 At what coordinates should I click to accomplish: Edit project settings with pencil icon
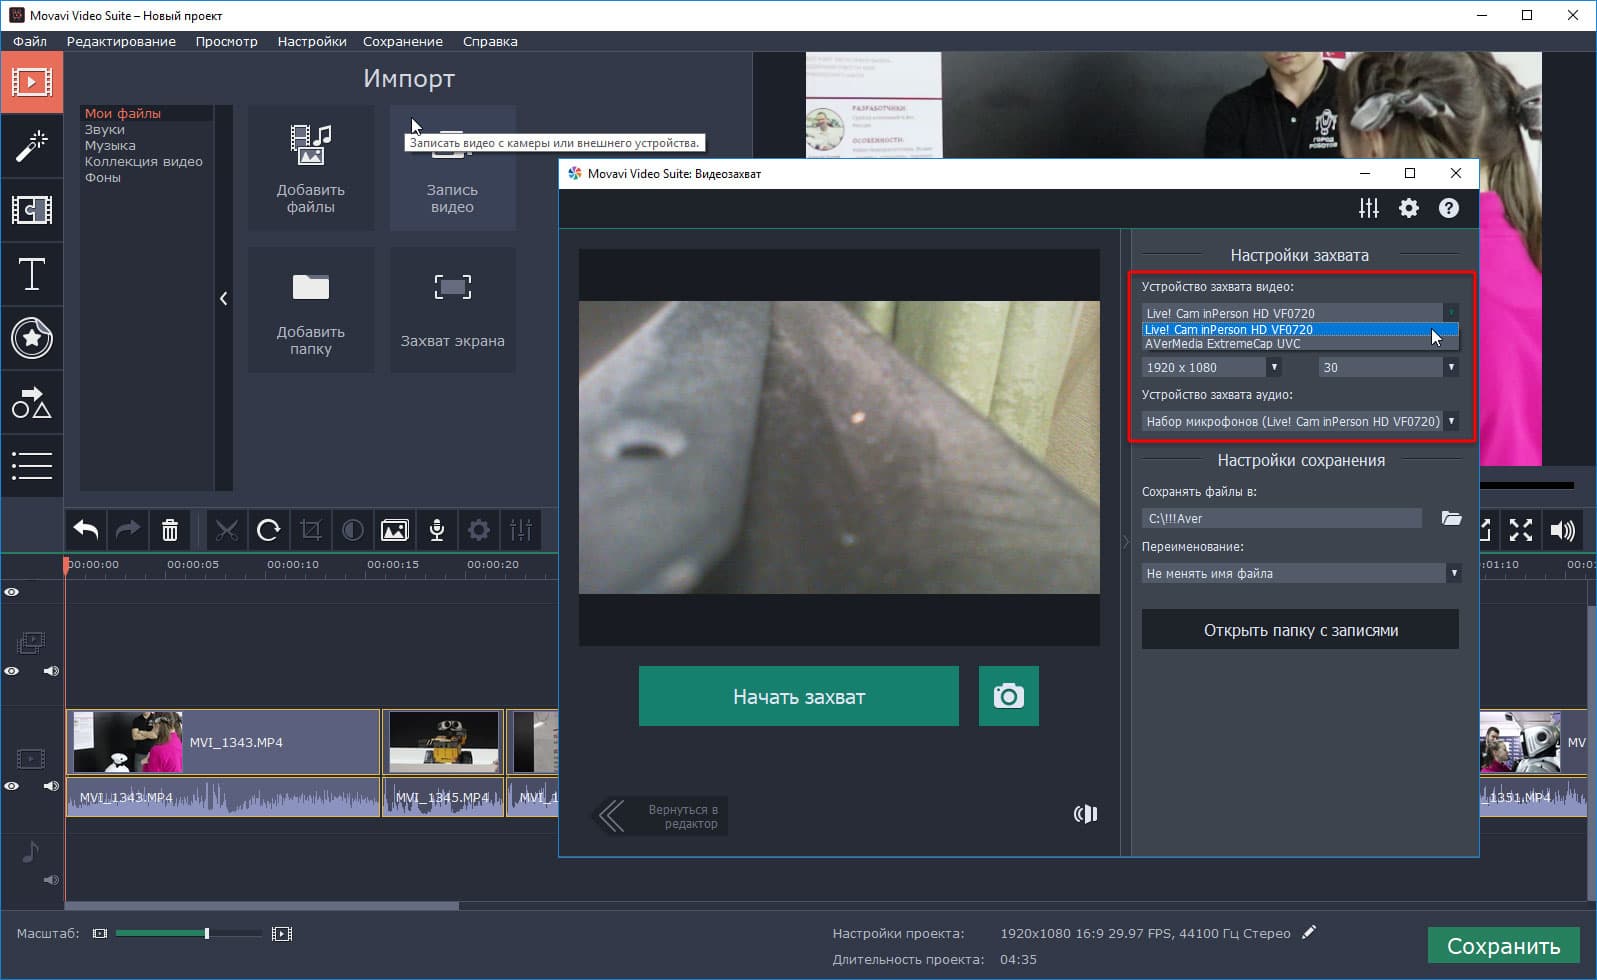[x=1309, y=932]
